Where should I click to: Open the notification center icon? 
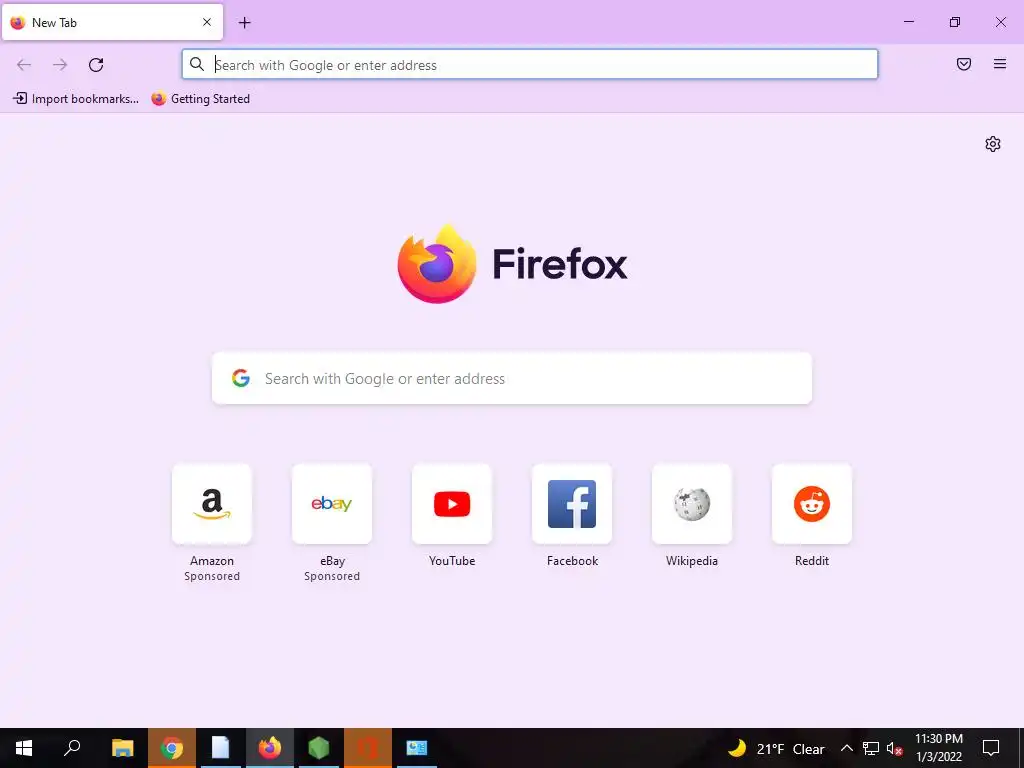pos(991,748)
